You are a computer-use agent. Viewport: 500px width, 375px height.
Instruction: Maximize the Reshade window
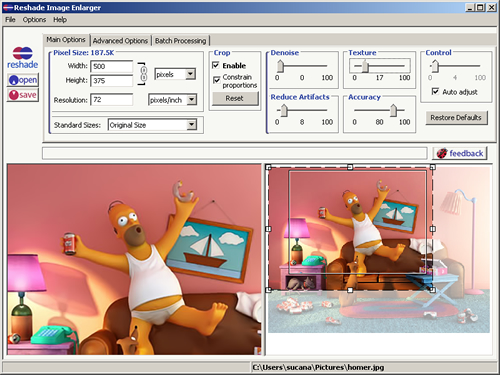480,7
